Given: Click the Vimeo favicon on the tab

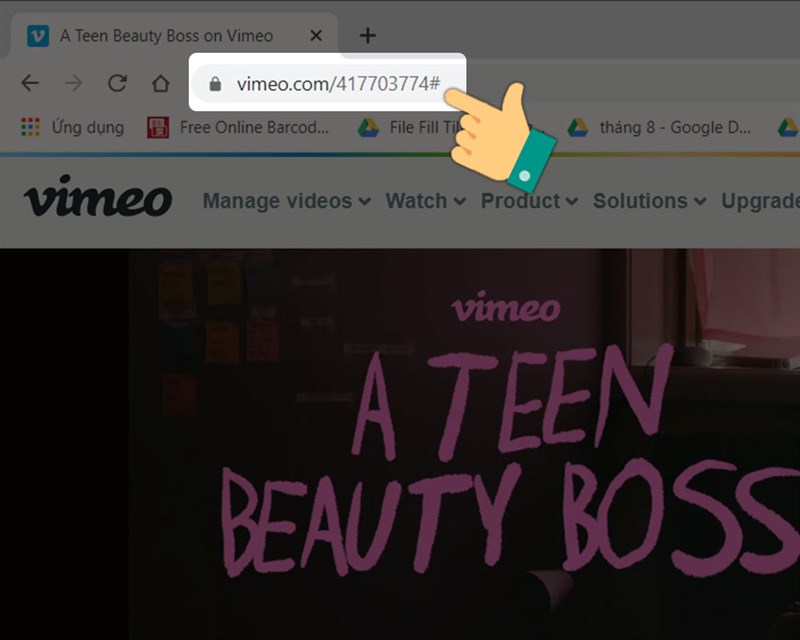Looking at the screenshot, I should (38, 36).
